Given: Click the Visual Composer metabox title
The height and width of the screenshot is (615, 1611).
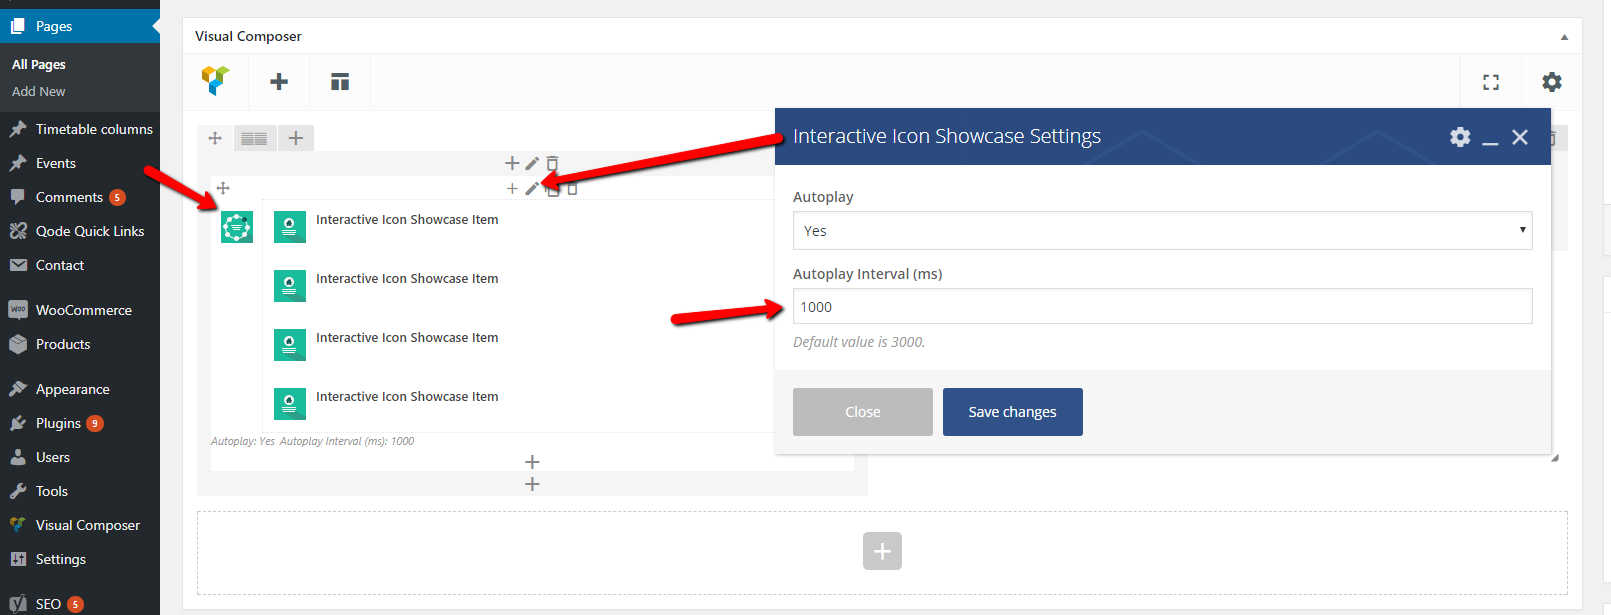Looking at the screenshot, I should (248, 36).
